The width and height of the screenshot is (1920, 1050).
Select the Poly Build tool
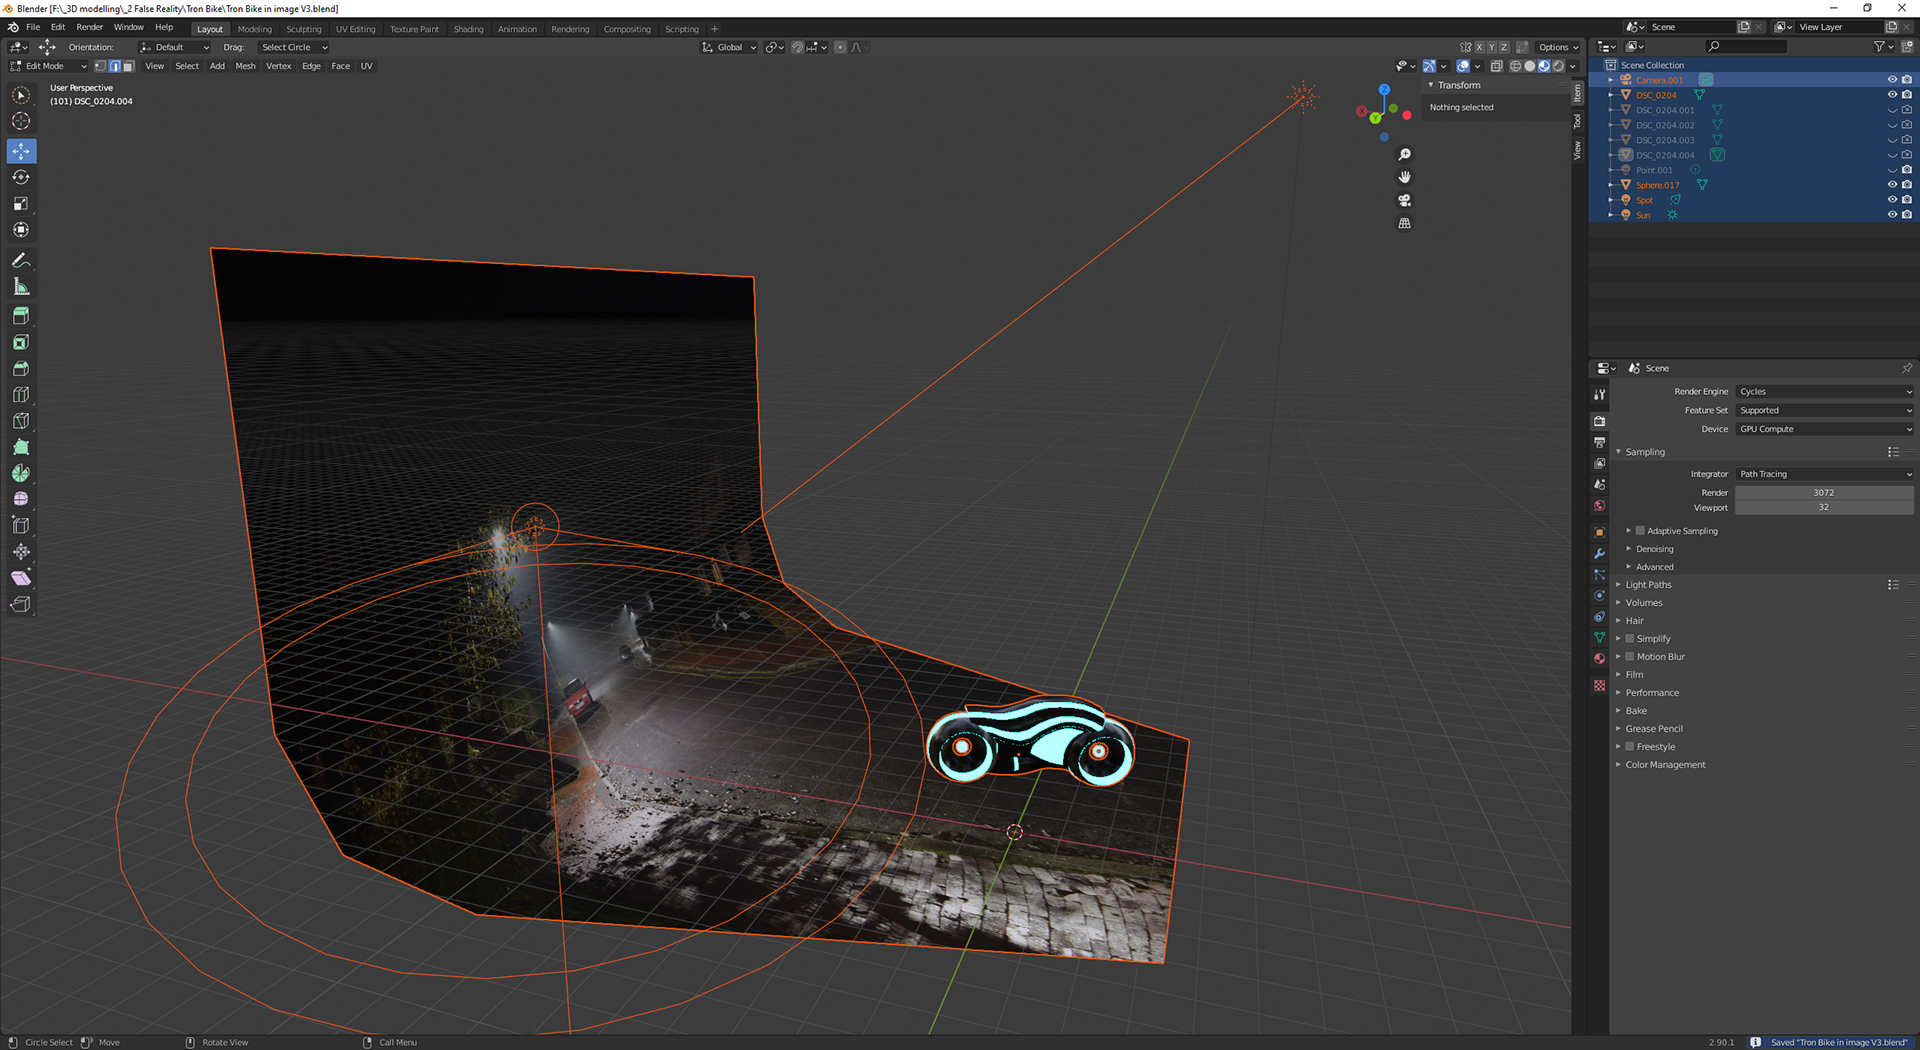click(21, 447)
